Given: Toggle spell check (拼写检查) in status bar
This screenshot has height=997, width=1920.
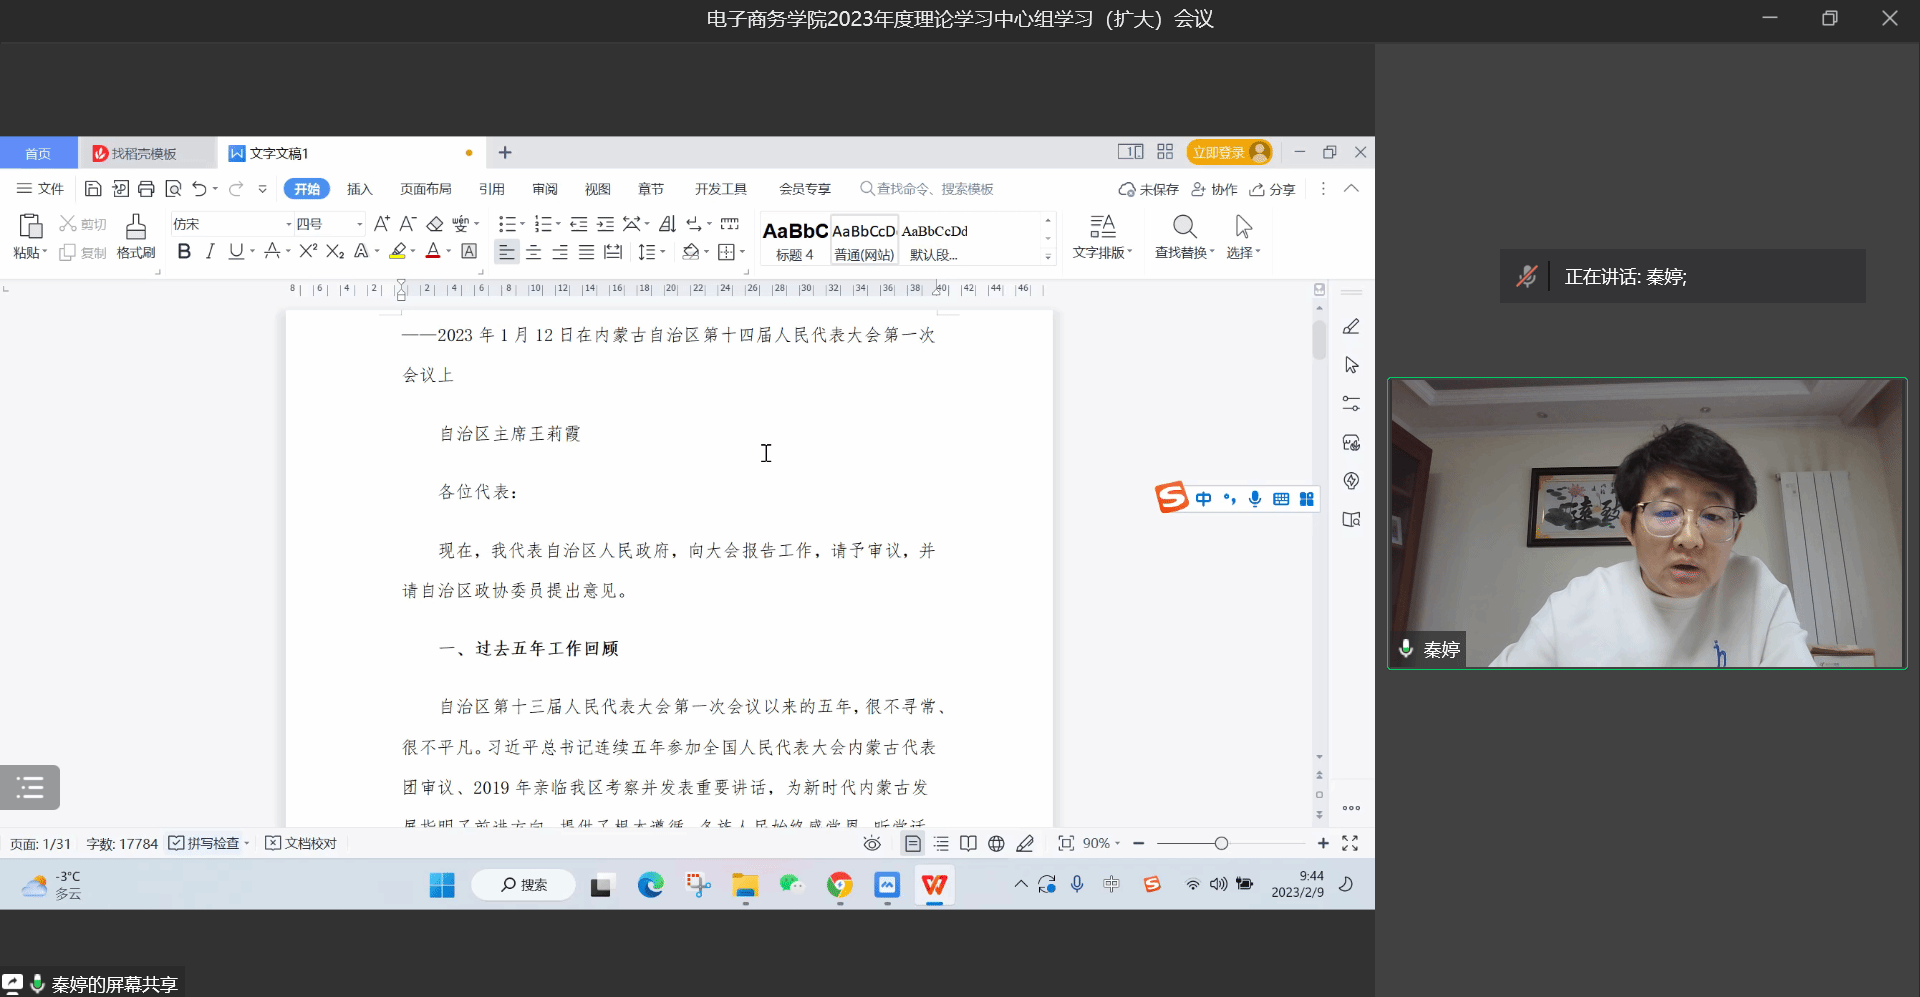Looking at the screenshot, I should point(206,843).
